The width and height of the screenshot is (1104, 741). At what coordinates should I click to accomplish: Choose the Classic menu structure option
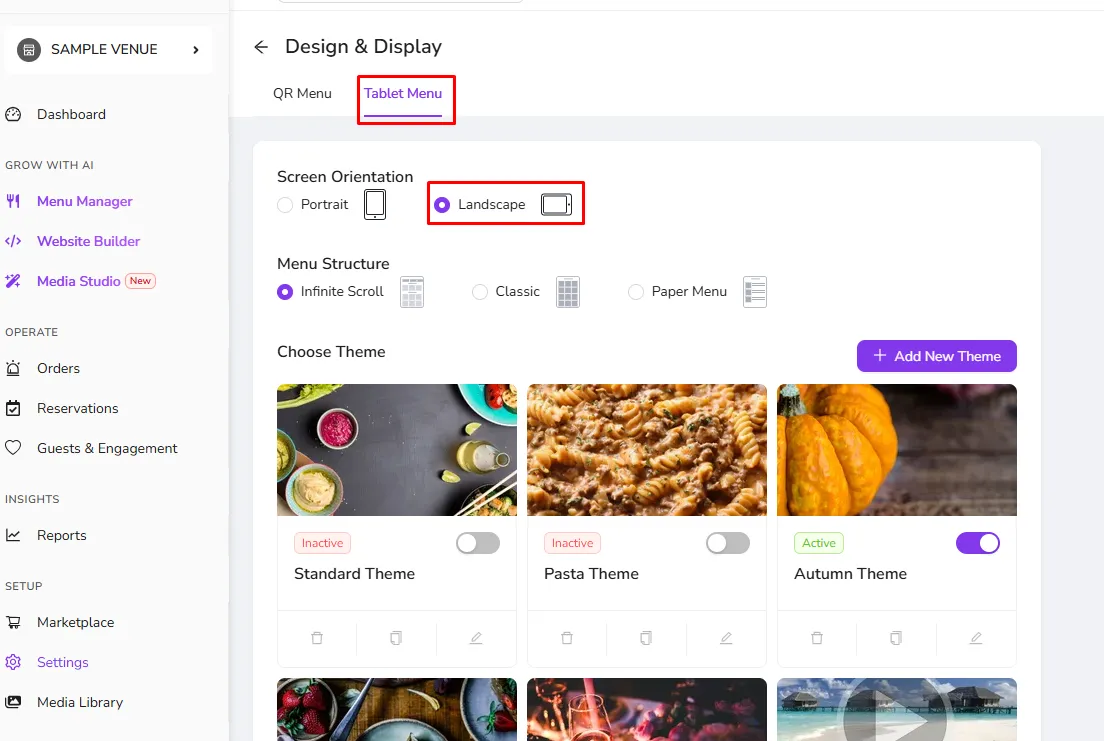click(x=480, y=292)
